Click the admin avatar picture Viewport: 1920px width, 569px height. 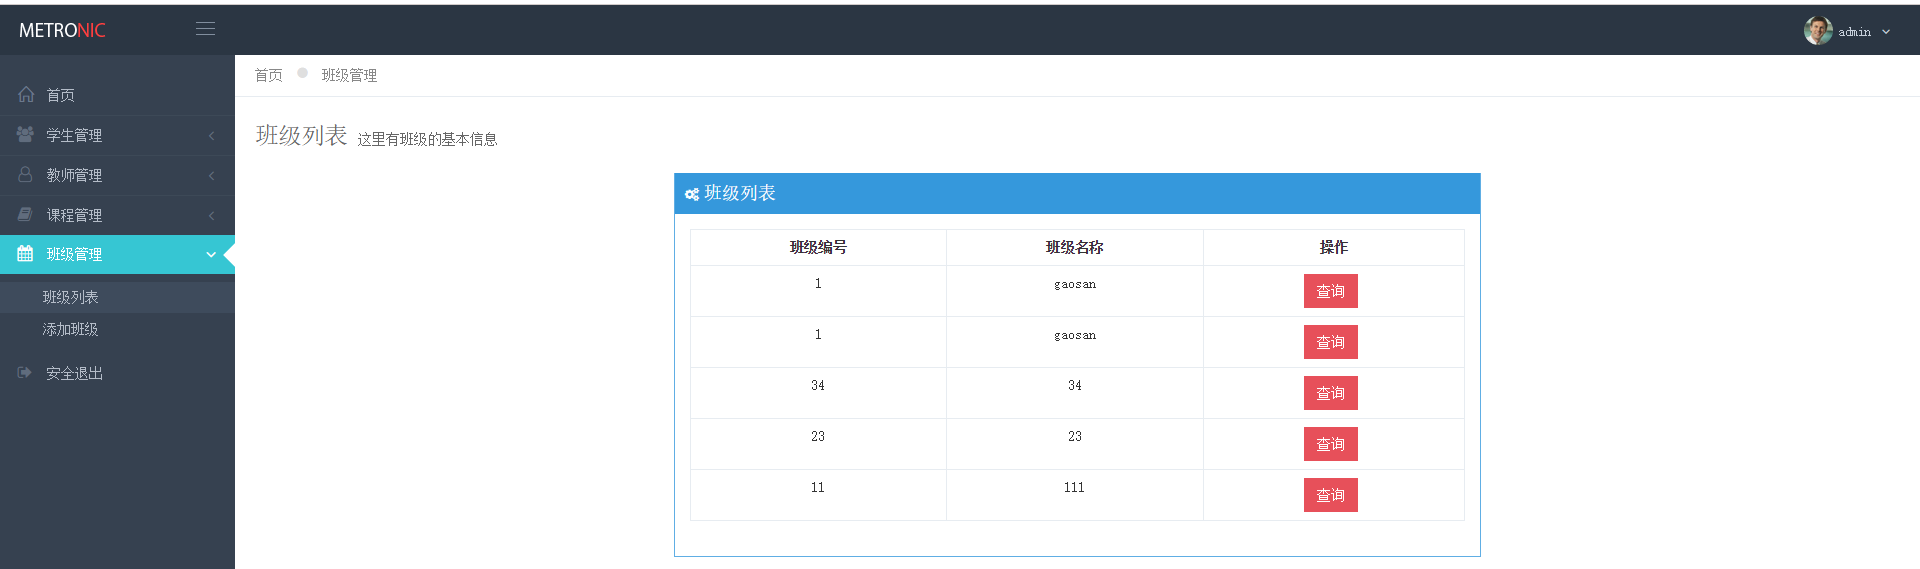1817,31
